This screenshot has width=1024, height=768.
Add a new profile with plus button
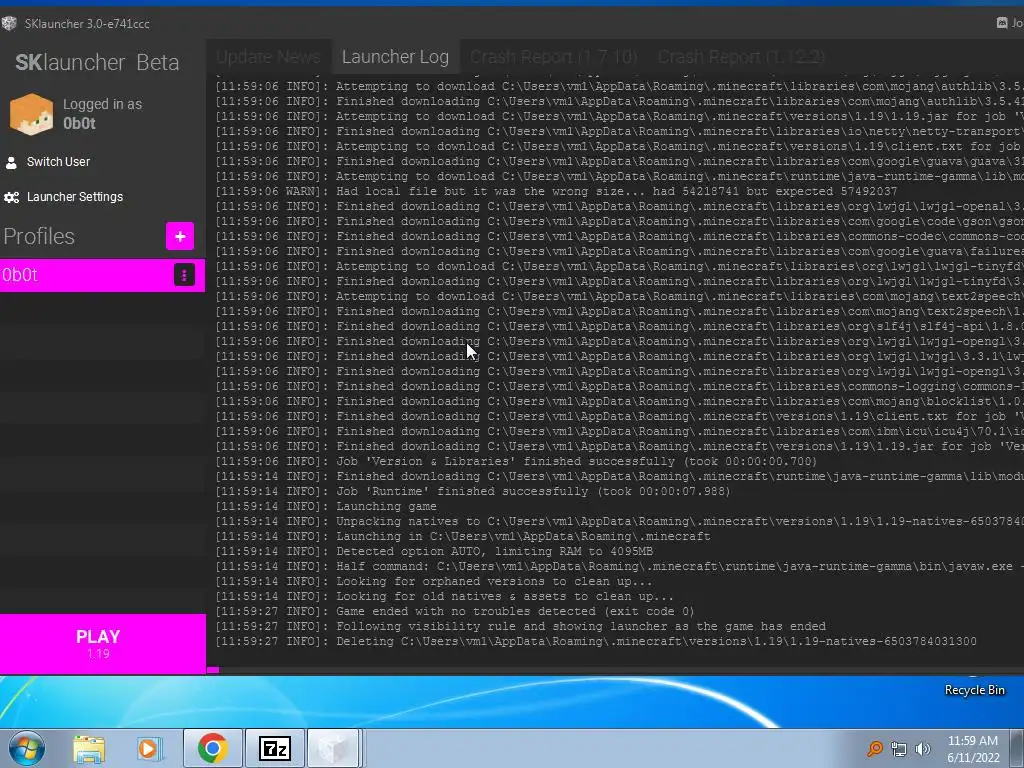point(180,236)
